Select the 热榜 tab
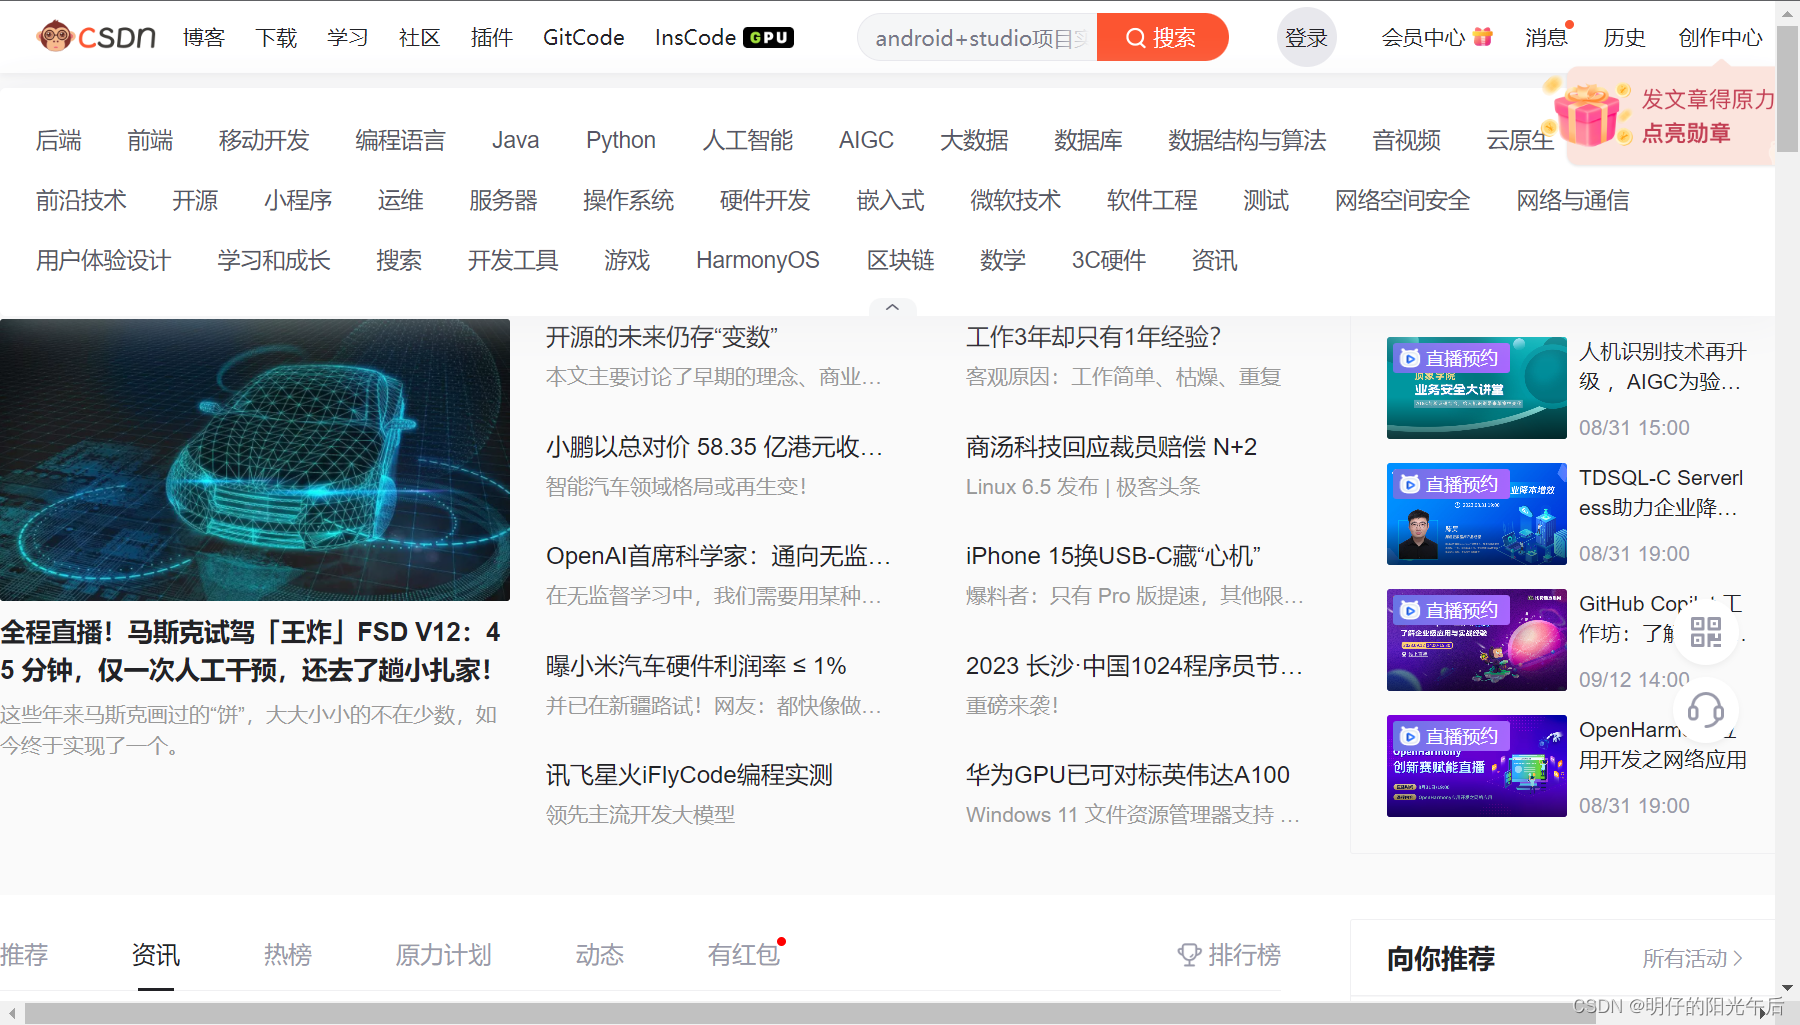Screen dimensions: 1800x1025 (288, 955)
